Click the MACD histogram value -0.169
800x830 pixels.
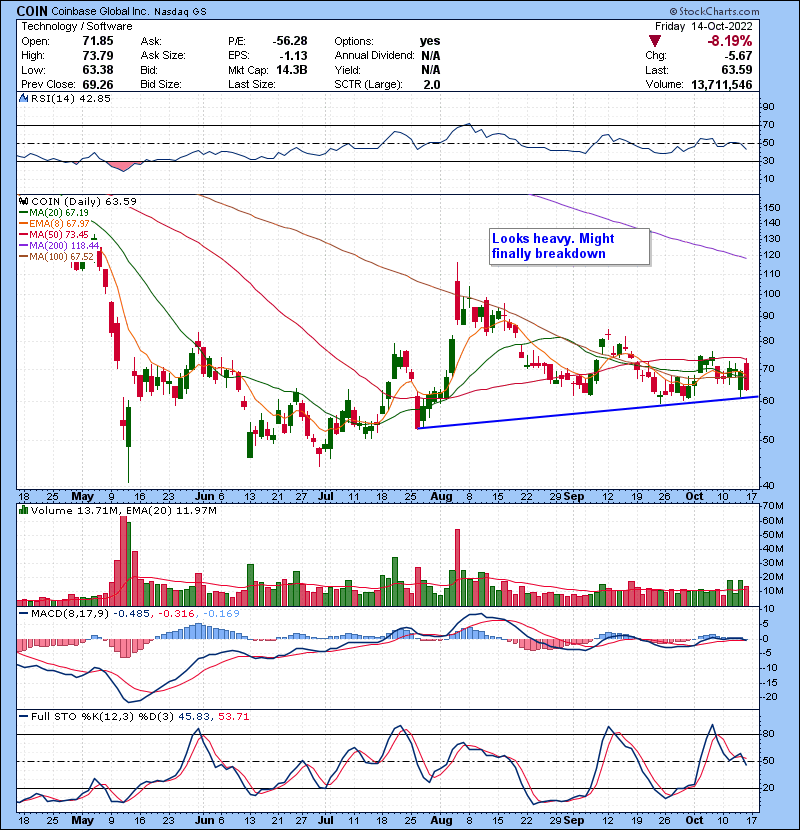[220, 614]
